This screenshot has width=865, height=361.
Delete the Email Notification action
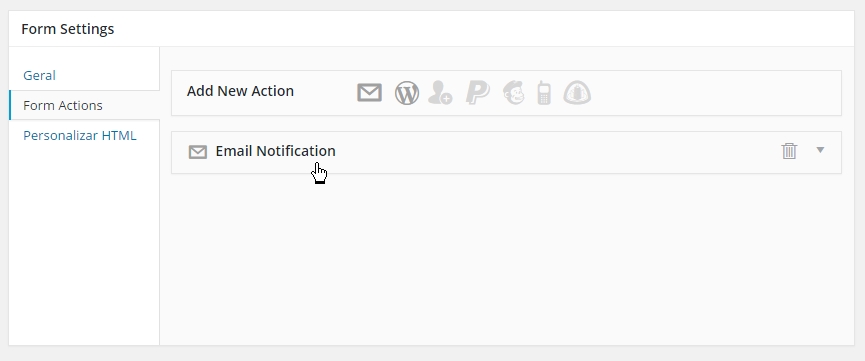pos(789,151)
